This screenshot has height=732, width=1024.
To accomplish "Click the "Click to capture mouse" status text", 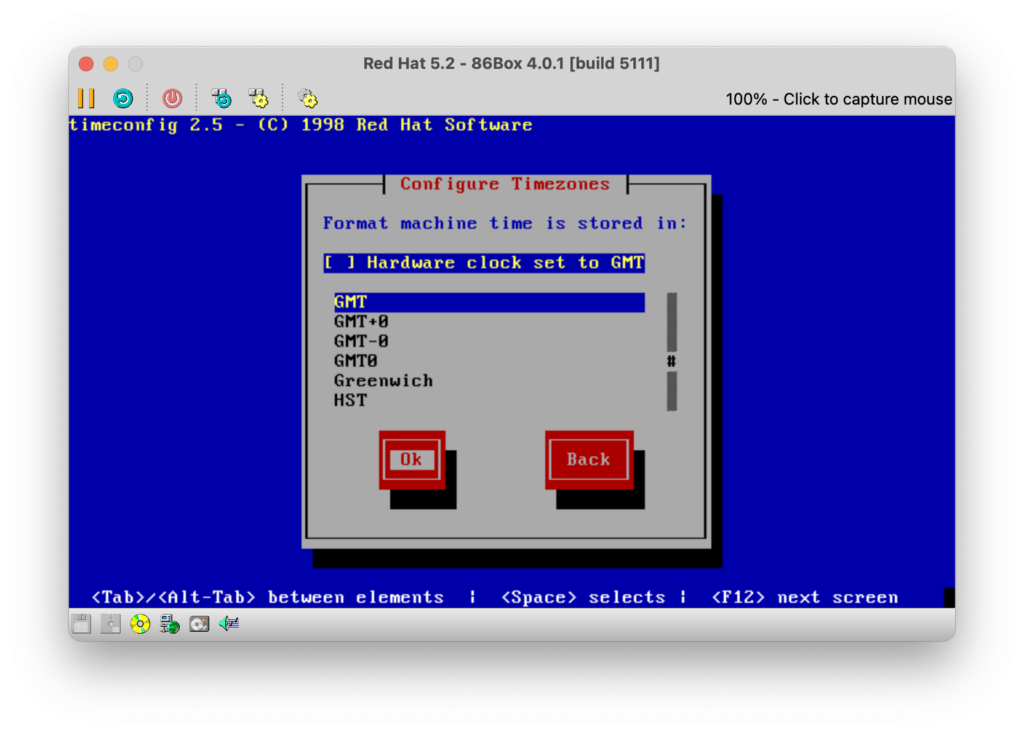I will point(867,99).
